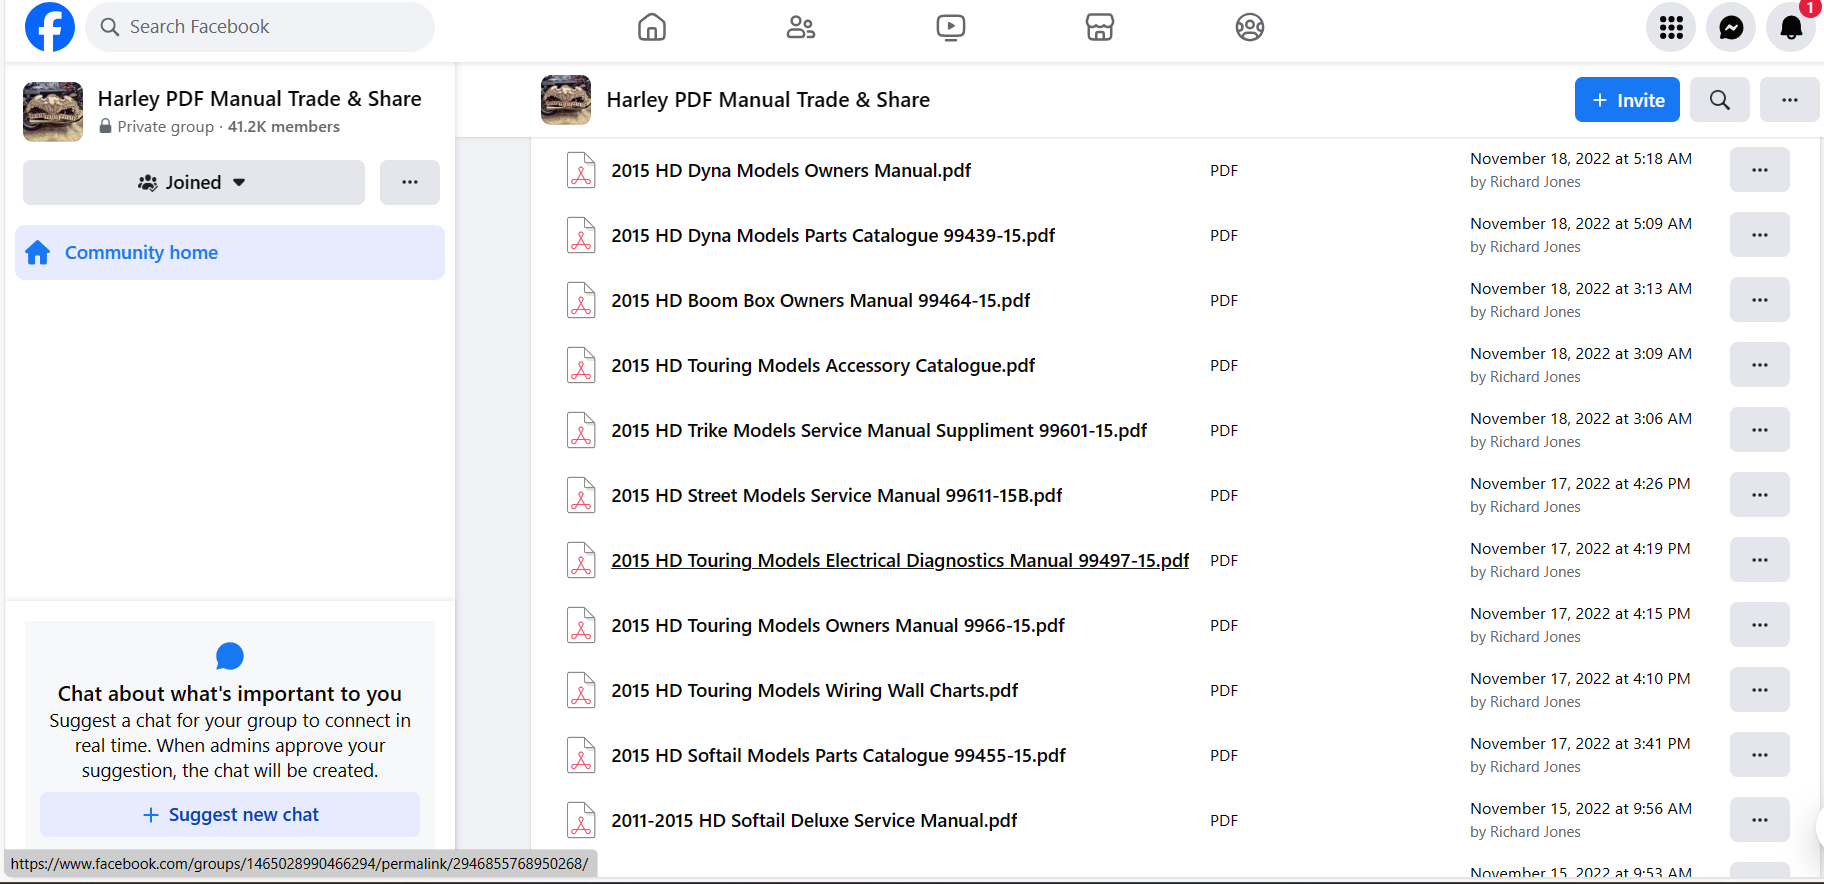Open the Watch video icon
Viewport: 1824px width, 884px height.
click(950, 27)
